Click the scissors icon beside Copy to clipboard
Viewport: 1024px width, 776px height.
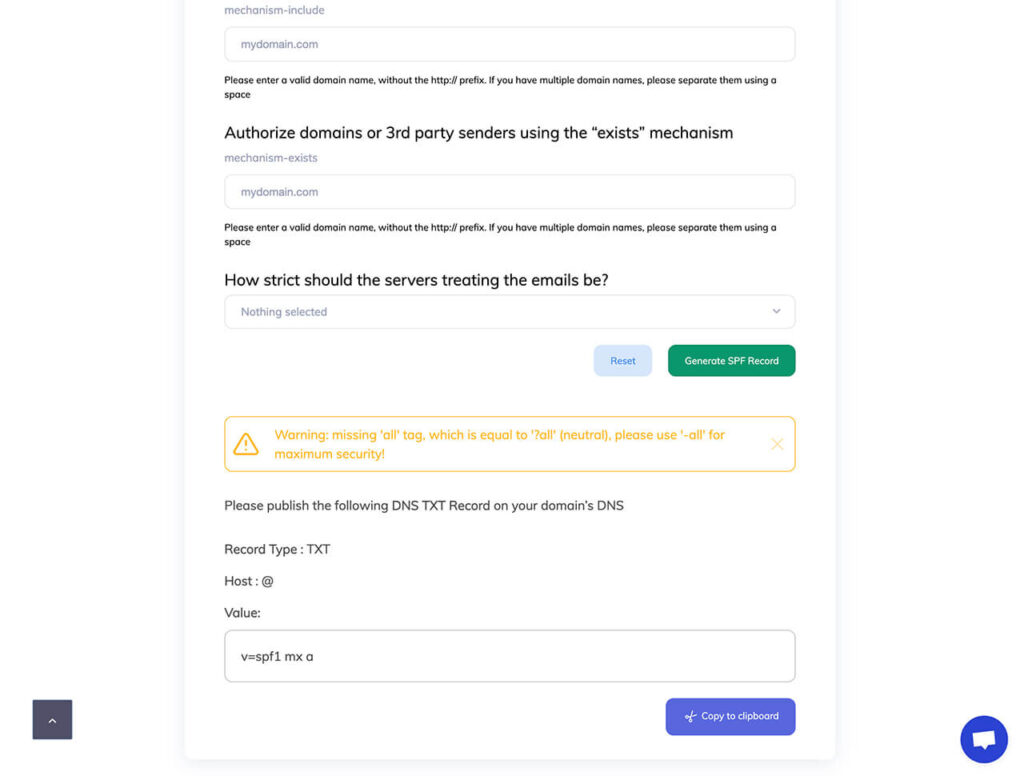[x=690, y=716]
